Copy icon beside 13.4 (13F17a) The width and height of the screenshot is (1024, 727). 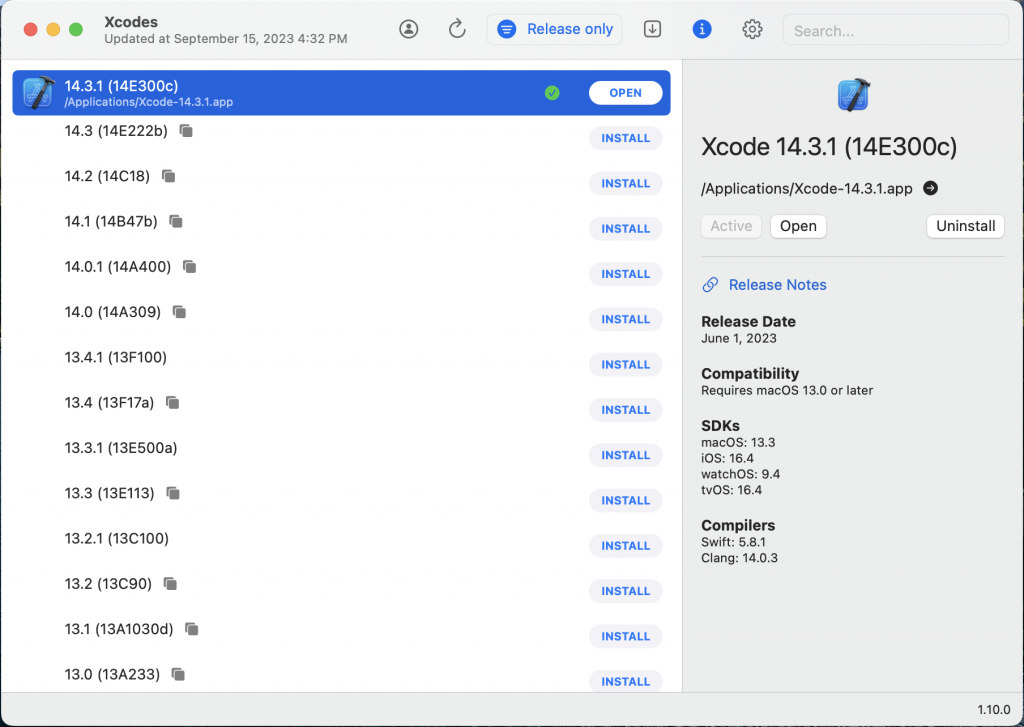point(172,402)
